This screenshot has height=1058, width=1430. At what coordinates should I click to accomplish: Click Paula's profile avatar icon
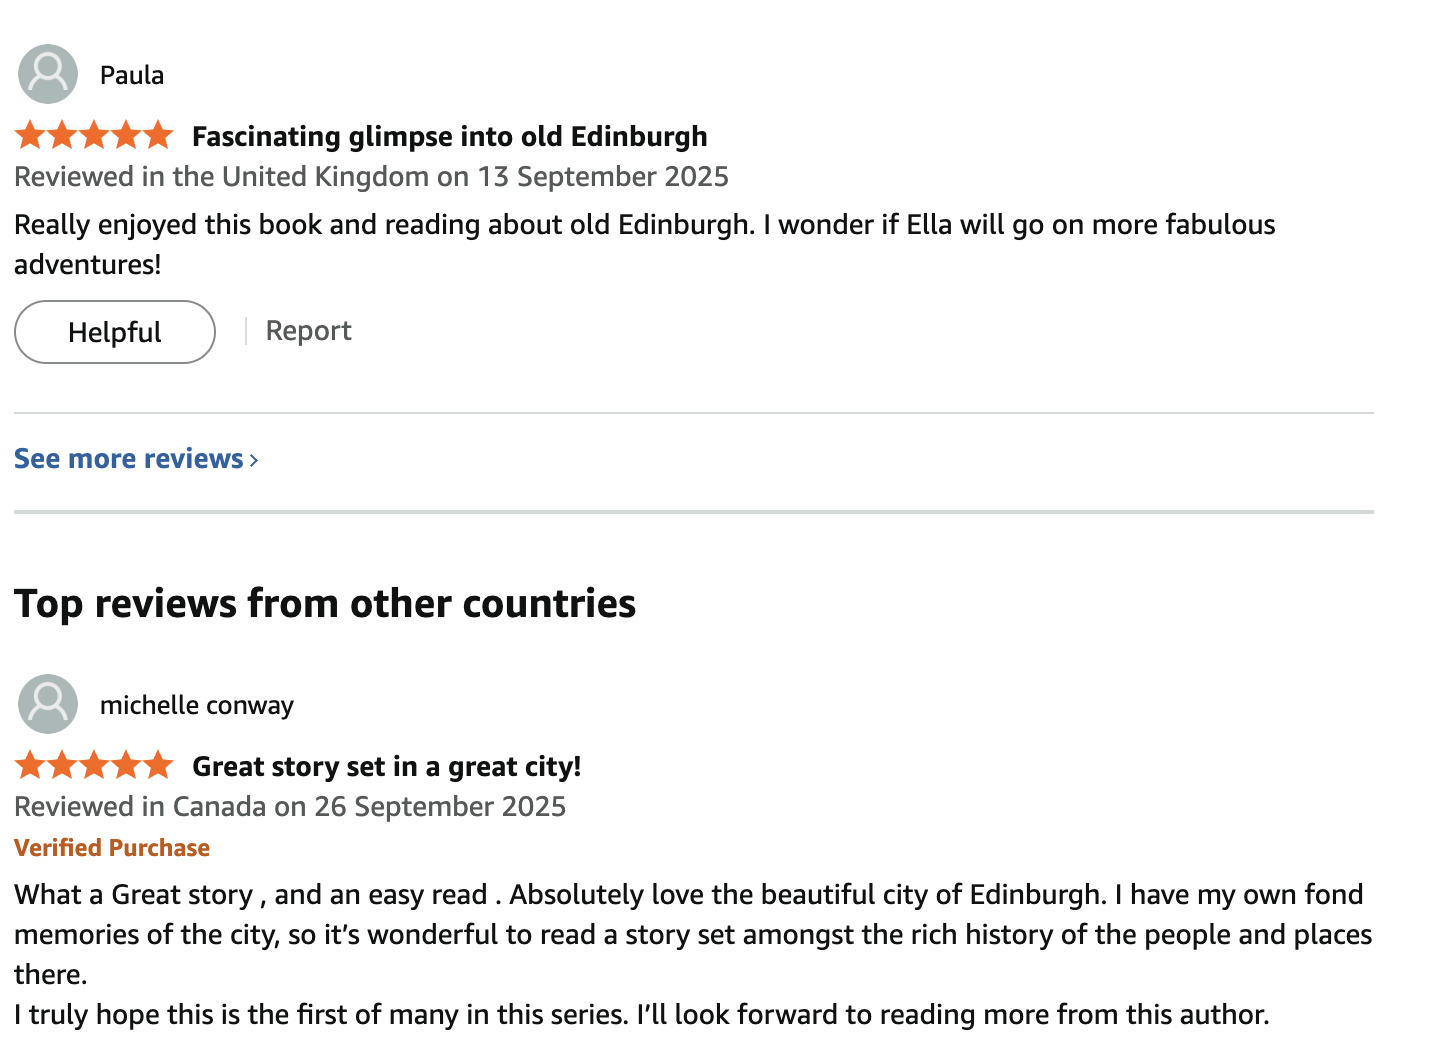coord(48,74)
